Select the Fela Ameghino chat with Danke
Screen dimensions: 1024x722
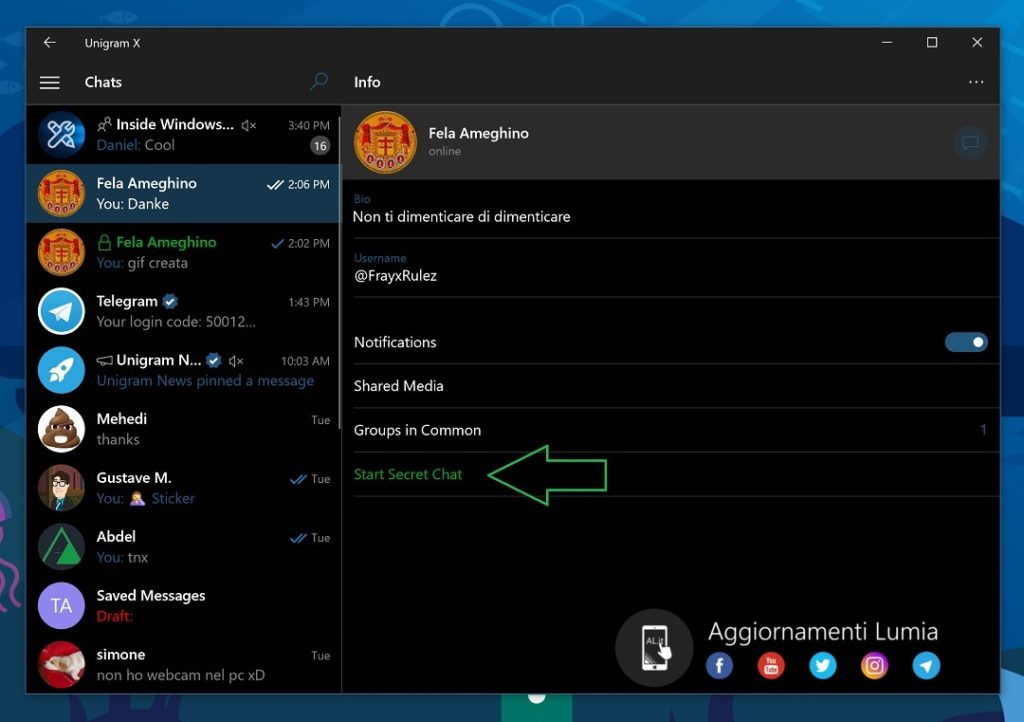pos(183,193)
